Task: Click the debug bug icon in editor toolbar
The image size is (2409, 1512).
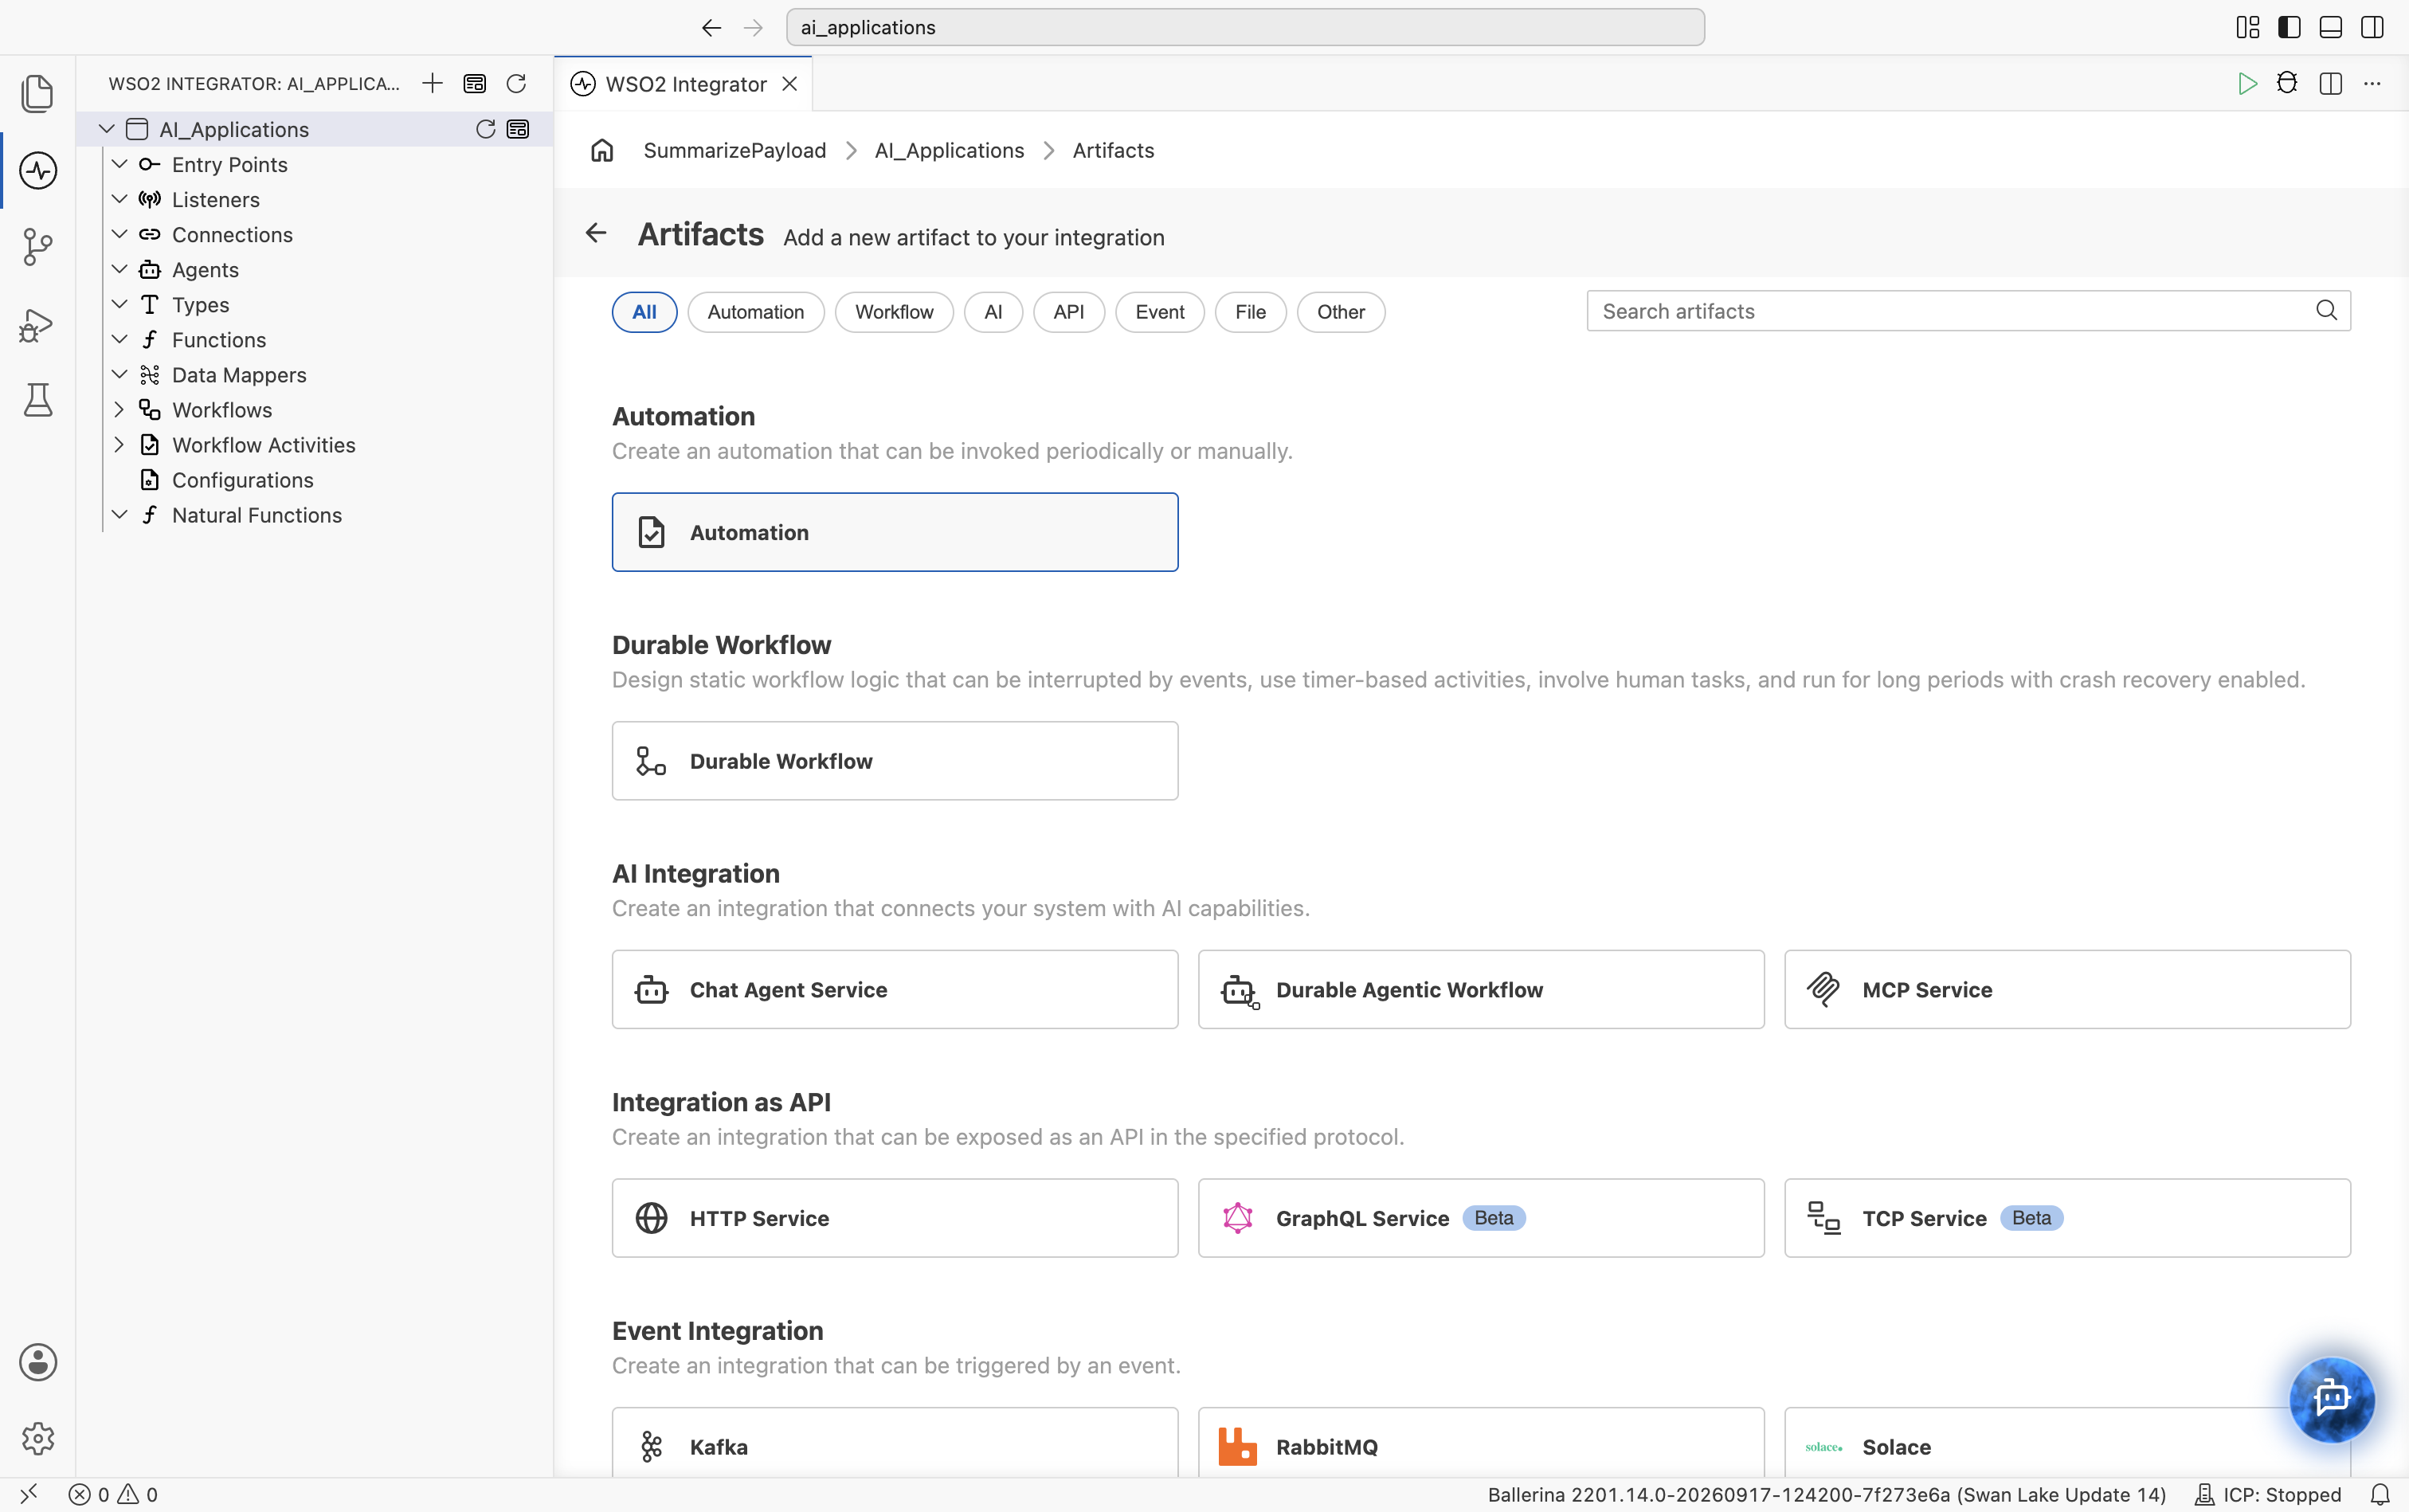Action: (x=2287, y=83)
